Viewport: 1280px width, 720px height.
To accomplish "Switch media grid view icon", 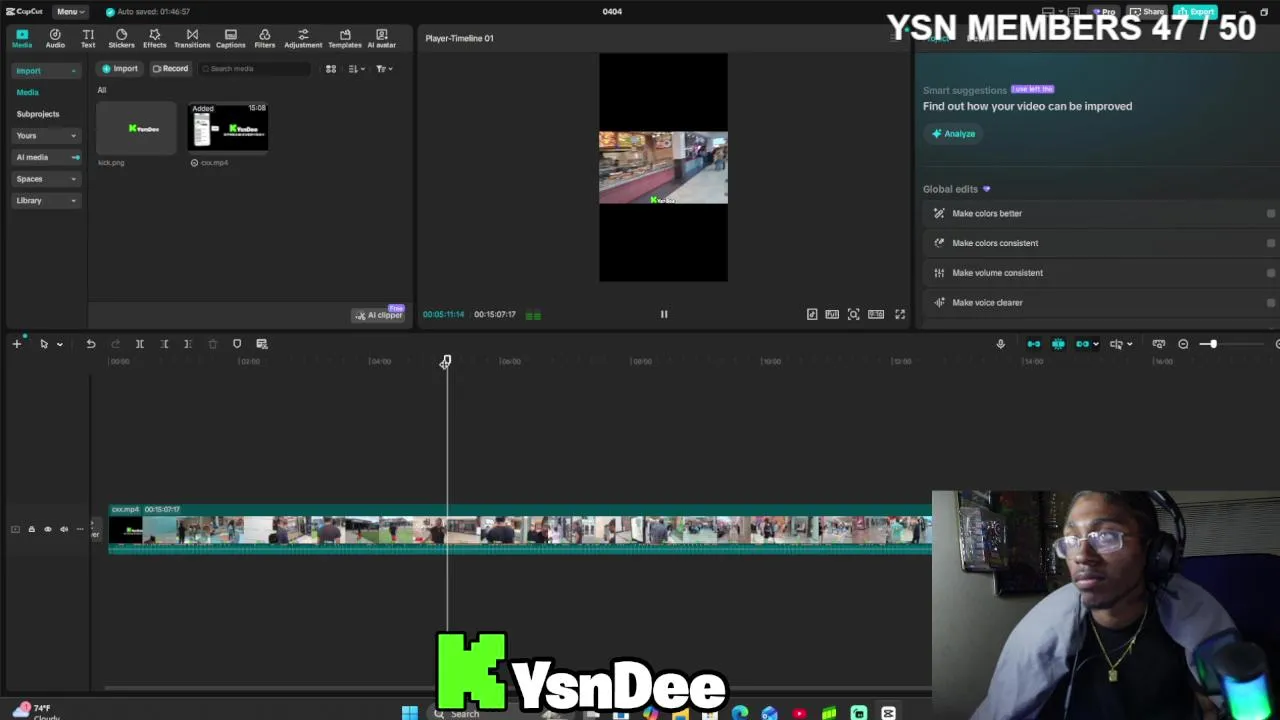I will click(331, 69).
